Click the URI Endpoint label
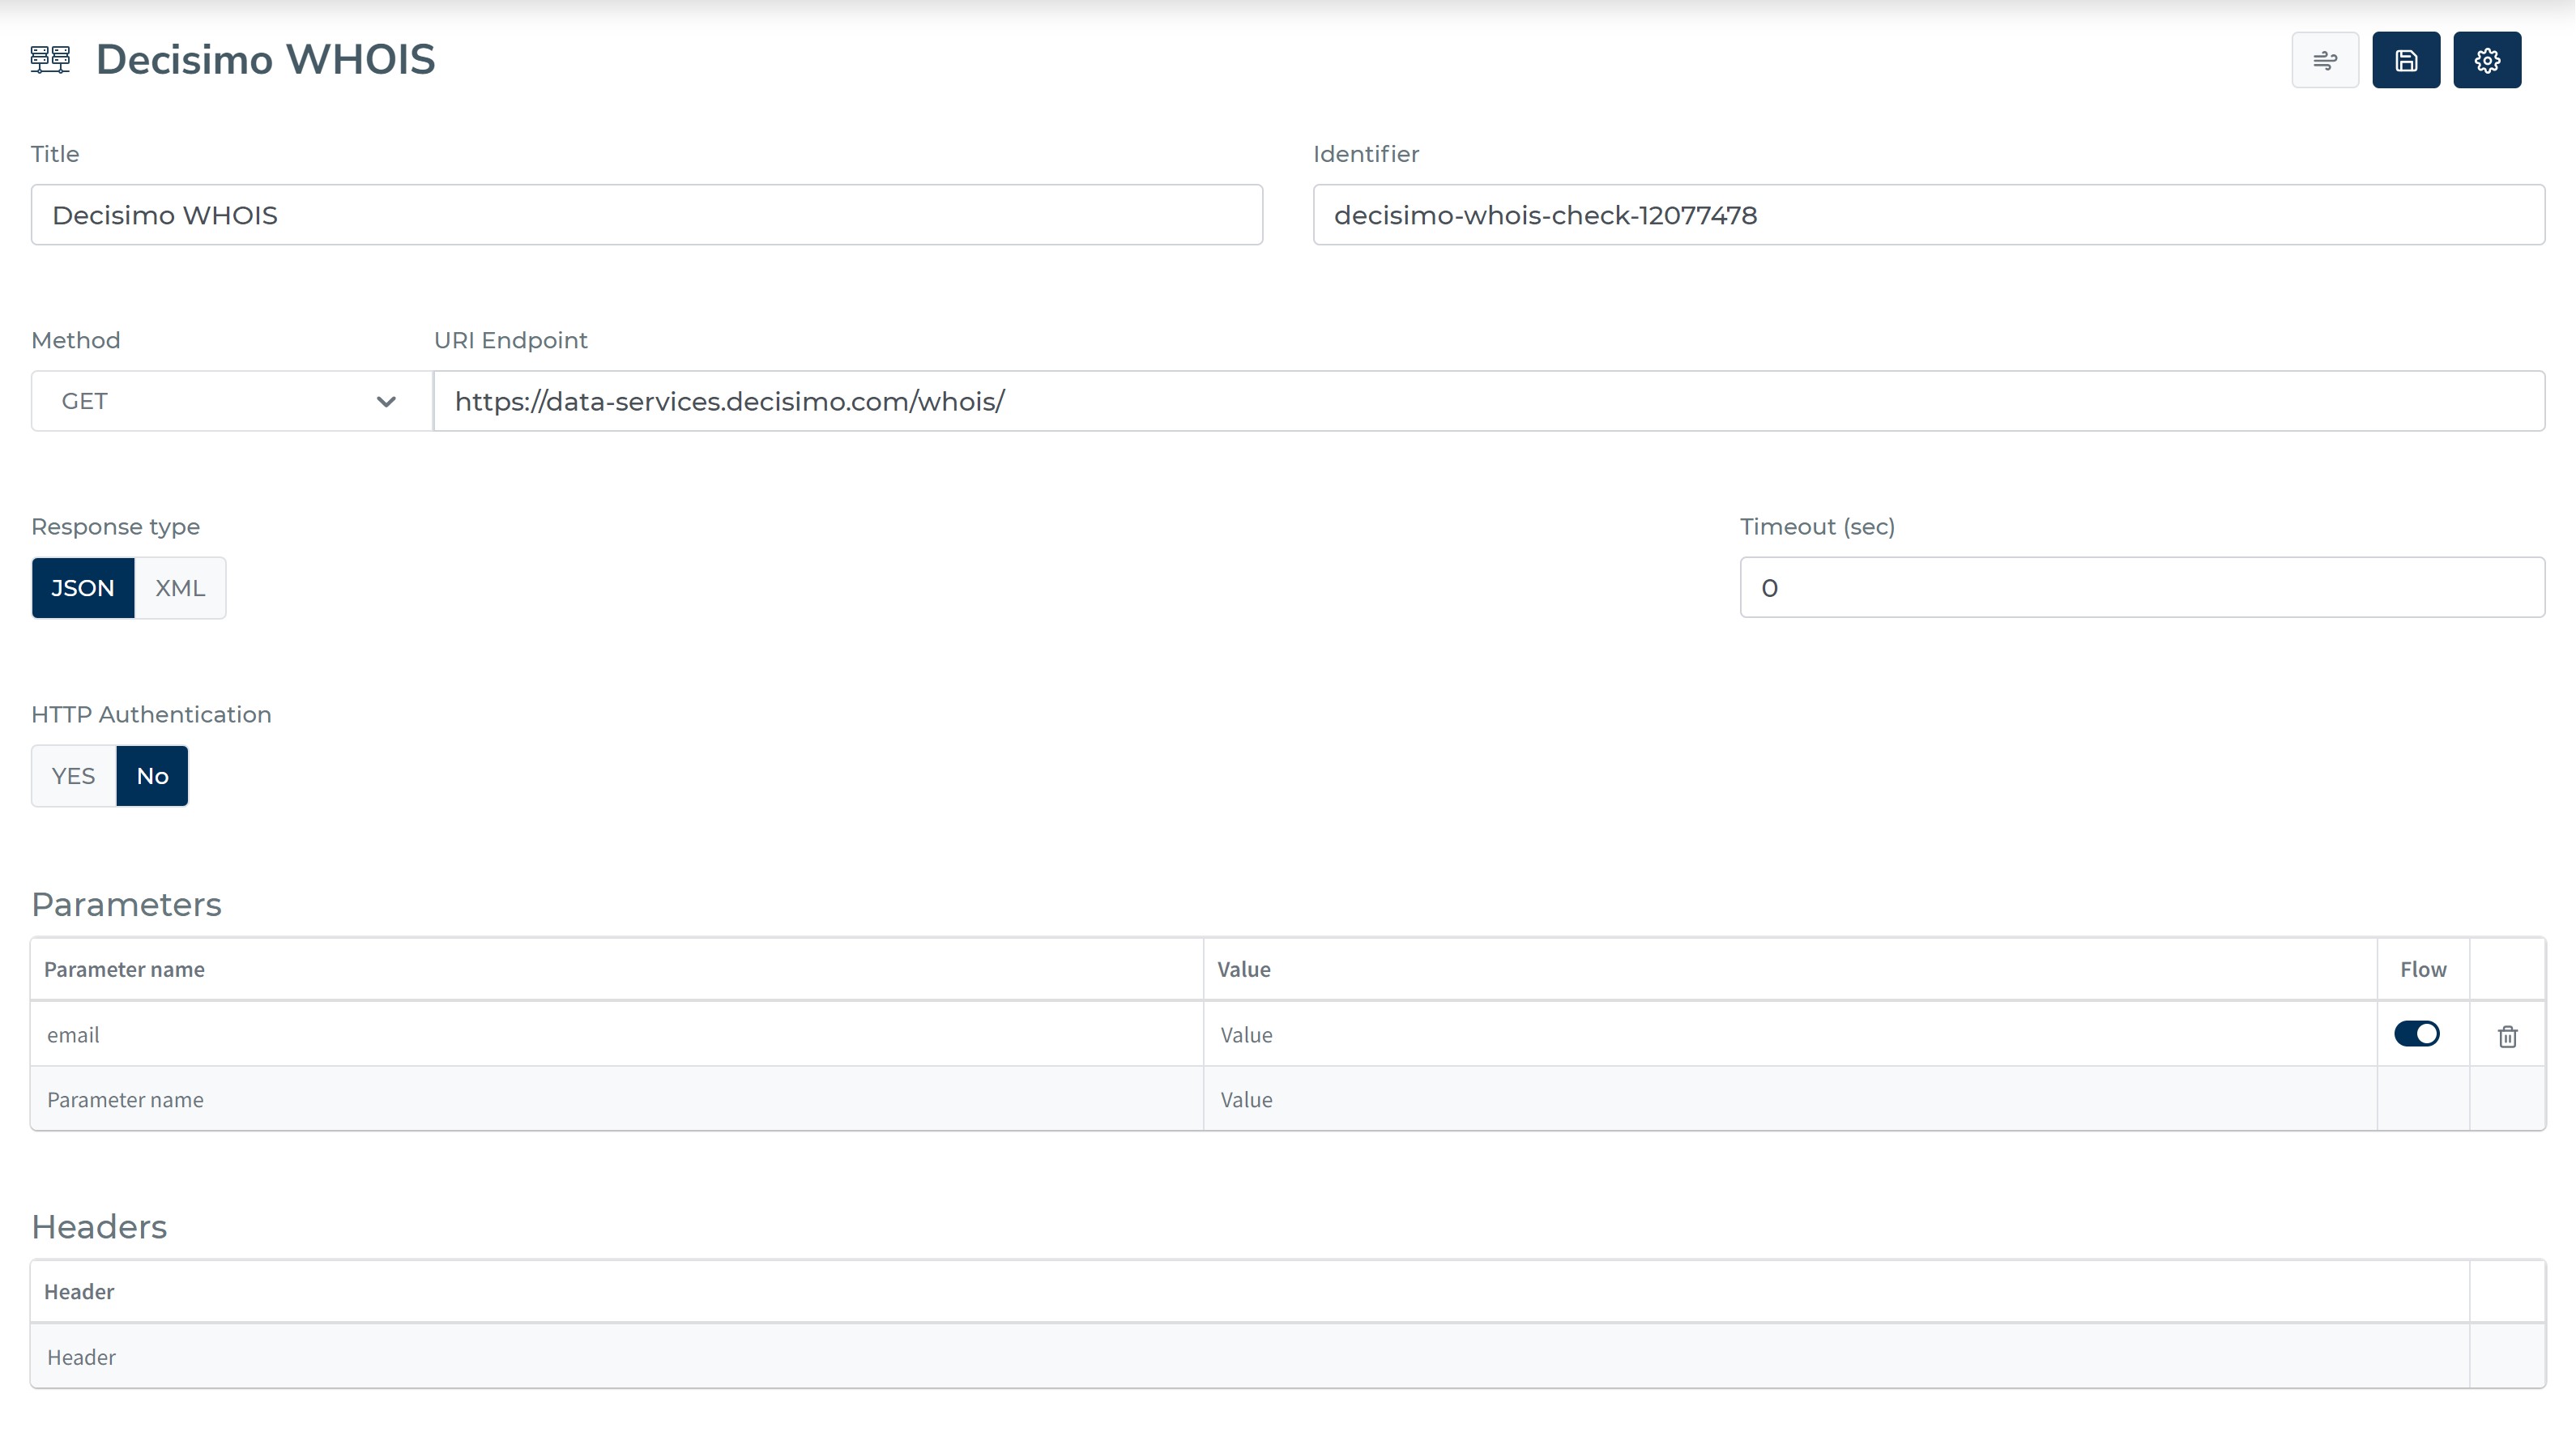This screenshot has width=2576, height=1445. coord(510,340)
